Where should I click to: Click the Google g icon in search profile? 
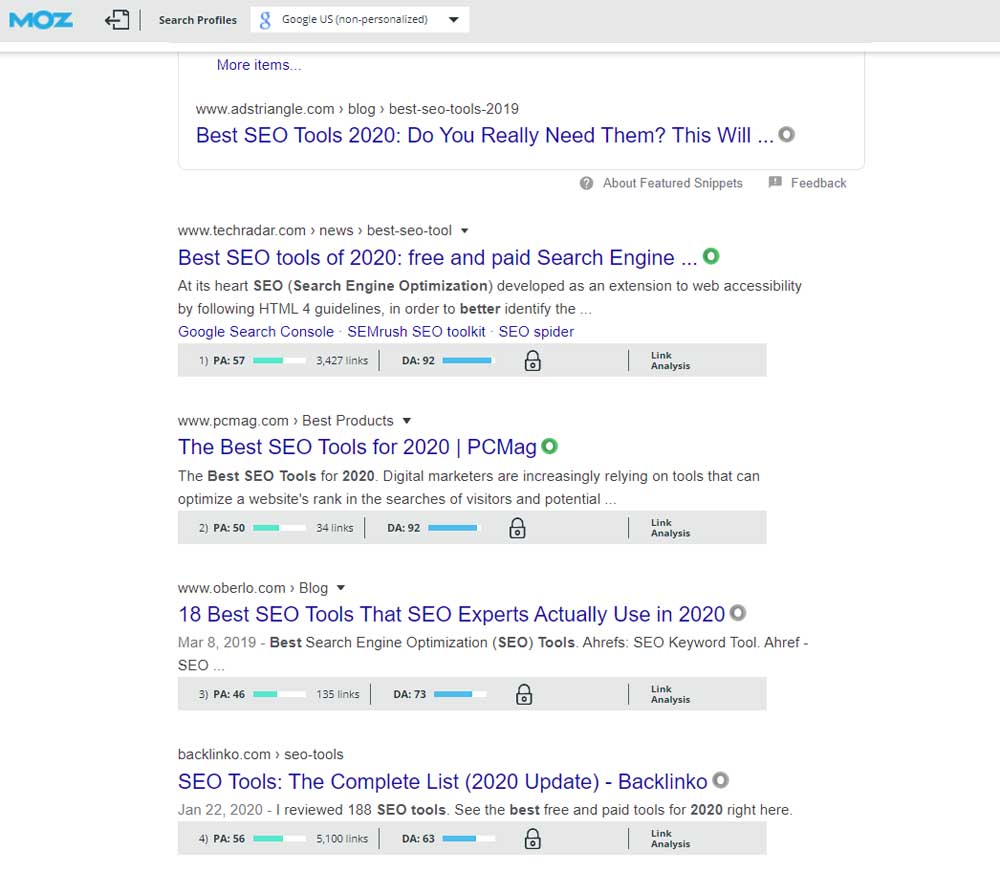coord(265,20)
